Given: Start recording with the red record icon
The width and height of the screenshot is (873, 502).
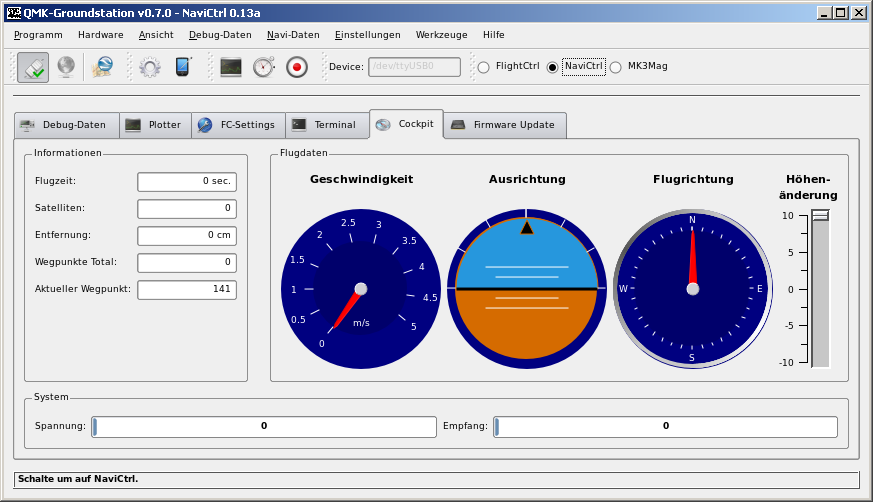Looking at the screenshot, I should click(x=296, y=67).
